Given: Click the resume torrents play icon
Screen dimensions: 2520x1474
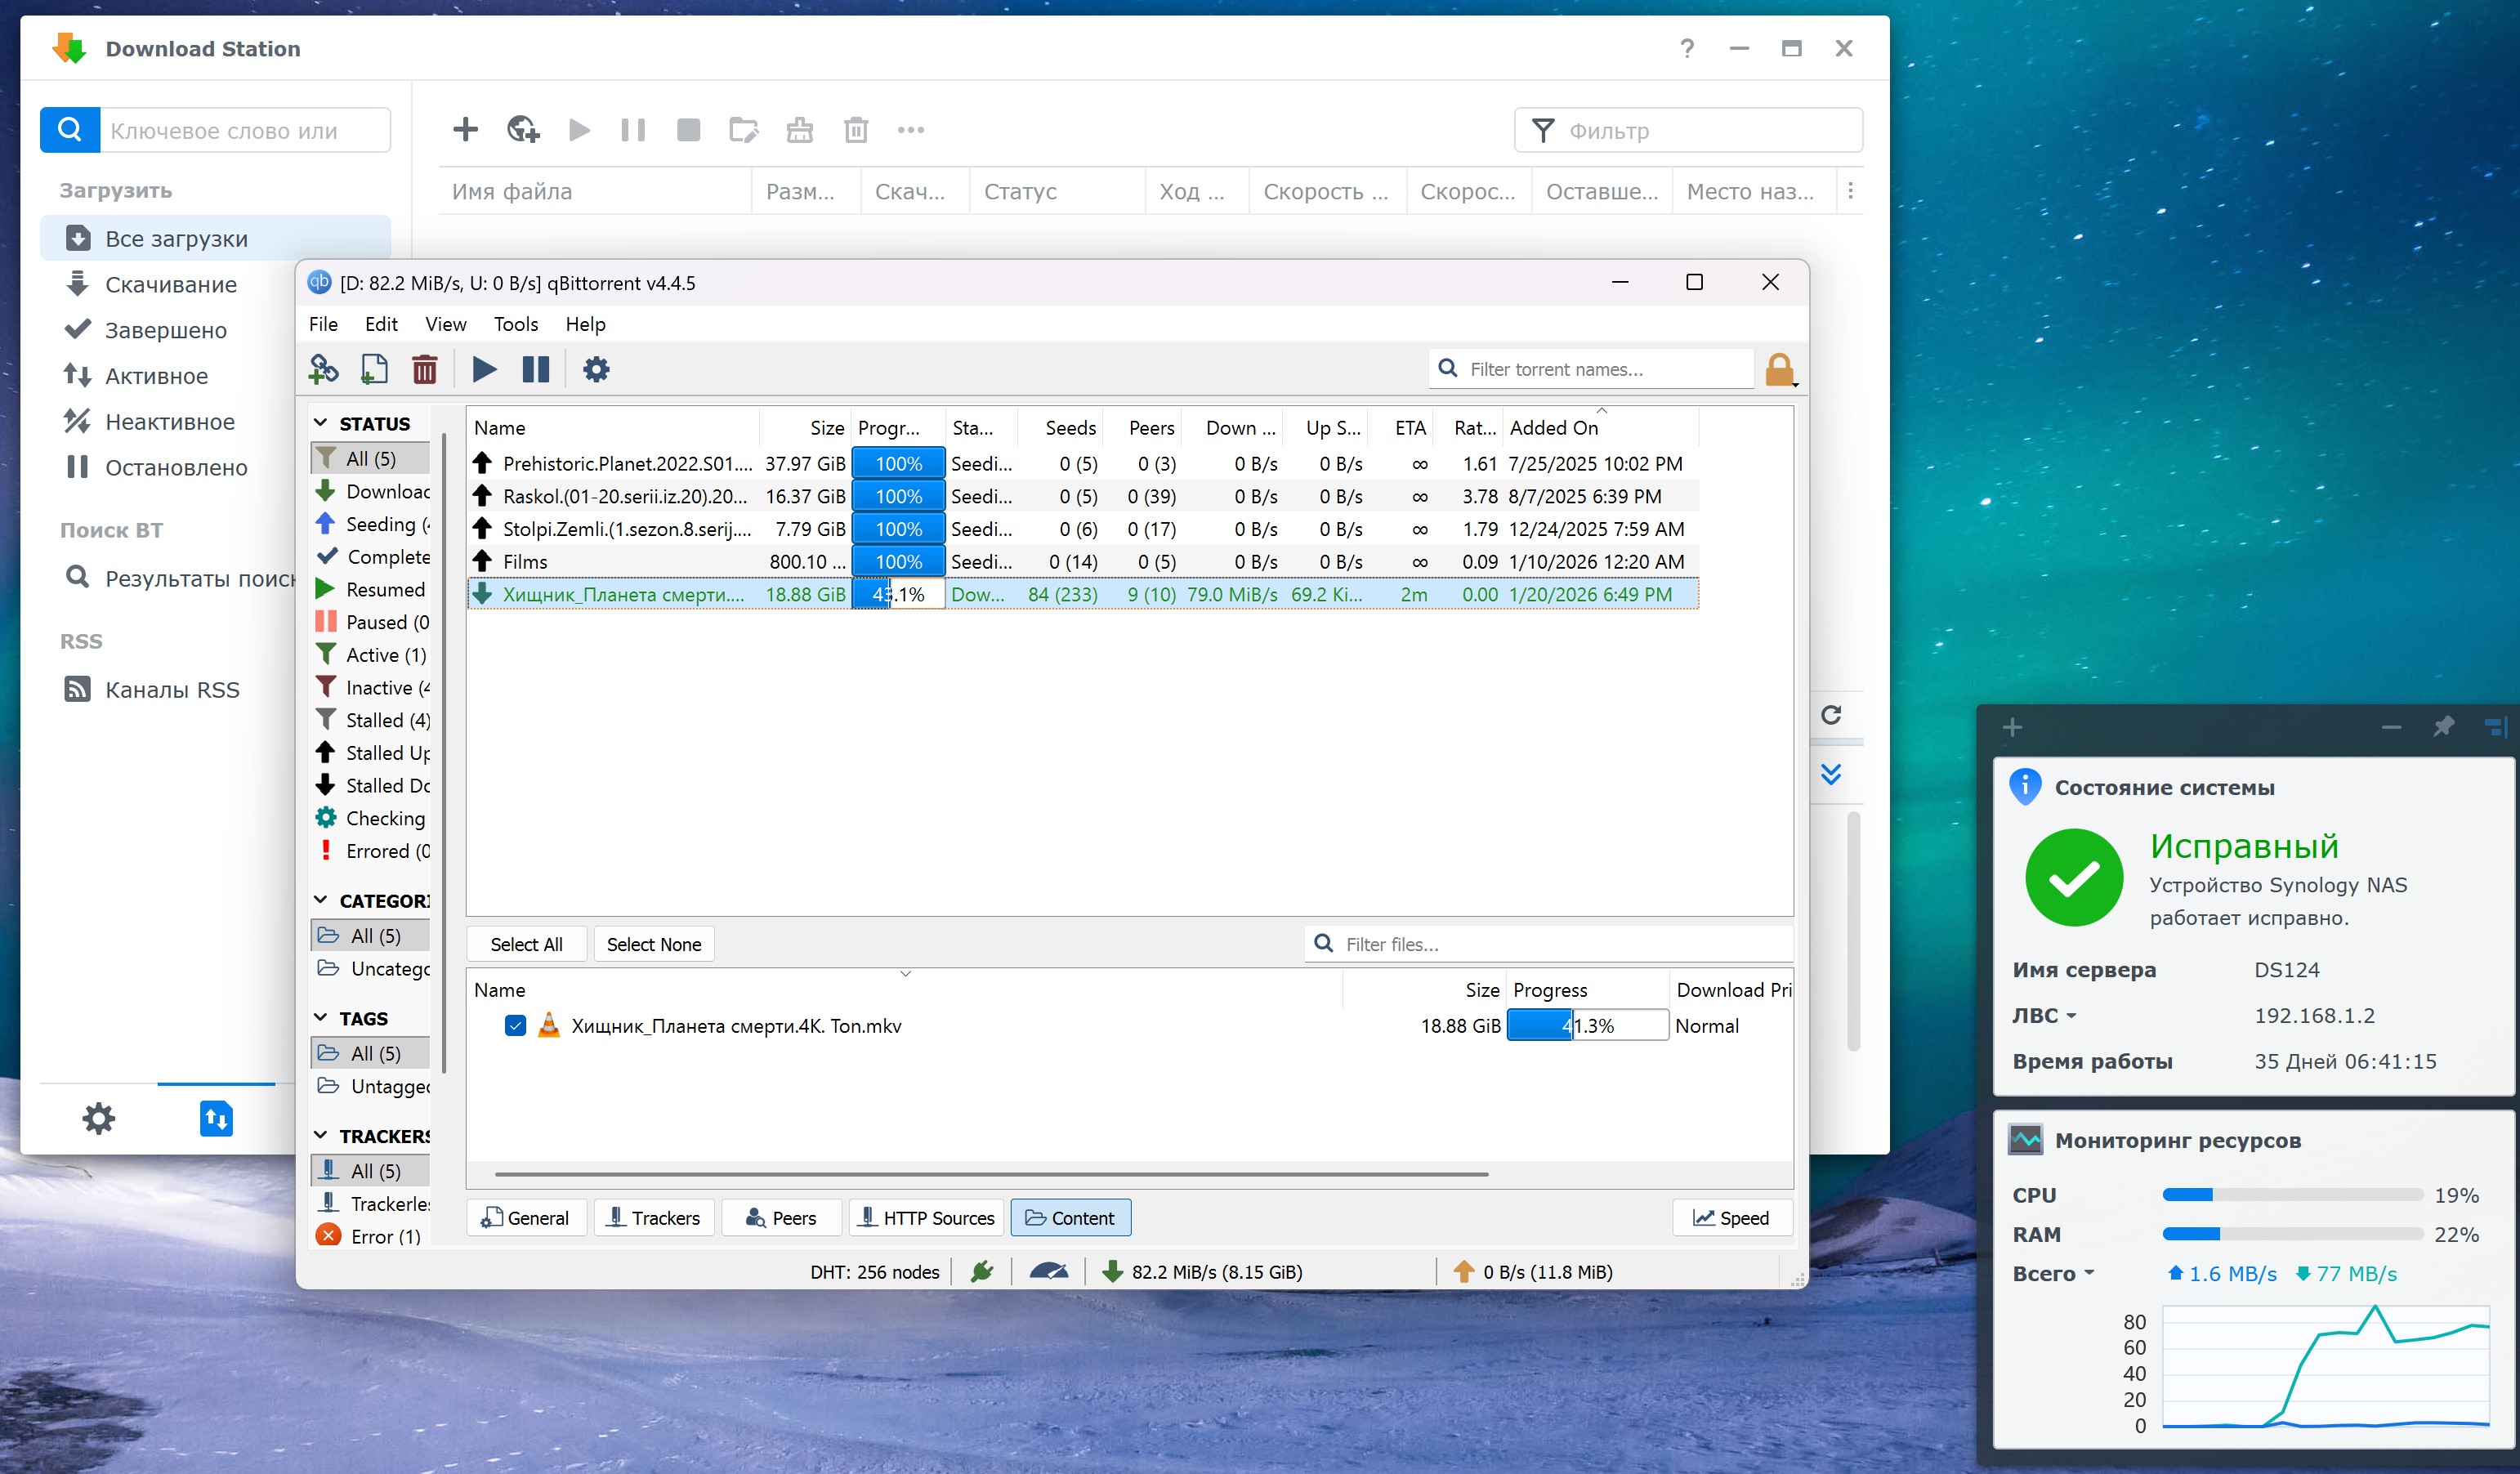Looking at the screenshot, I should pos(484,369).
